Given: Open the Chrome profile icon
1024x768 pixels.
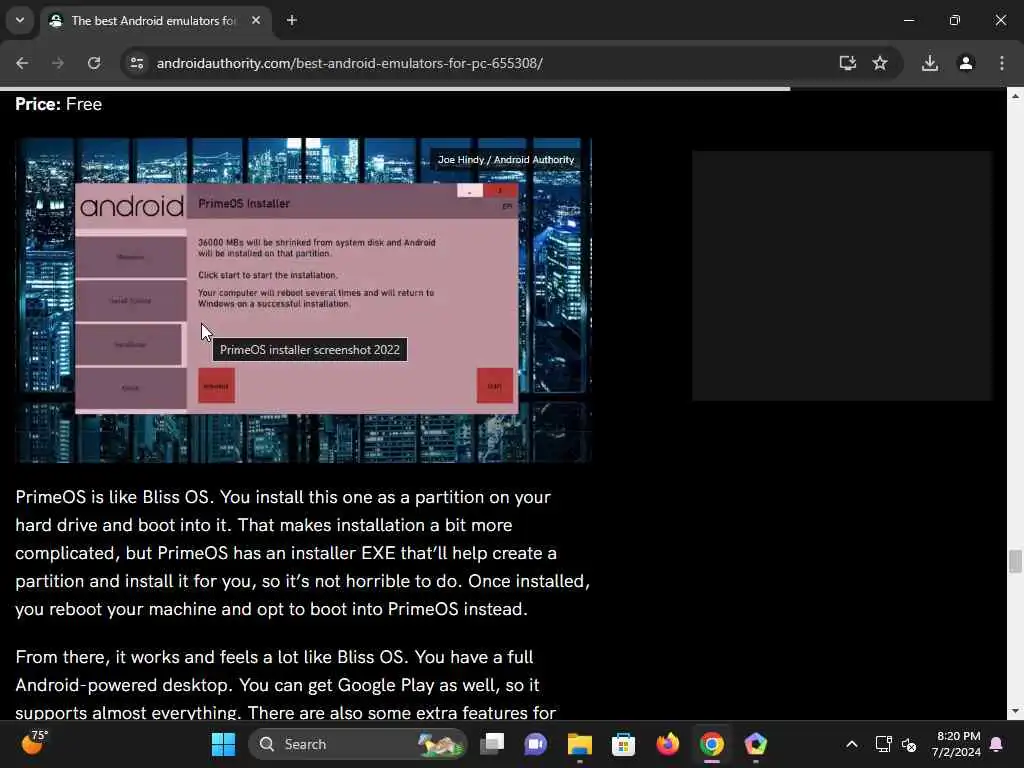Looking at the screenshot, I should [x=966, y=63].
